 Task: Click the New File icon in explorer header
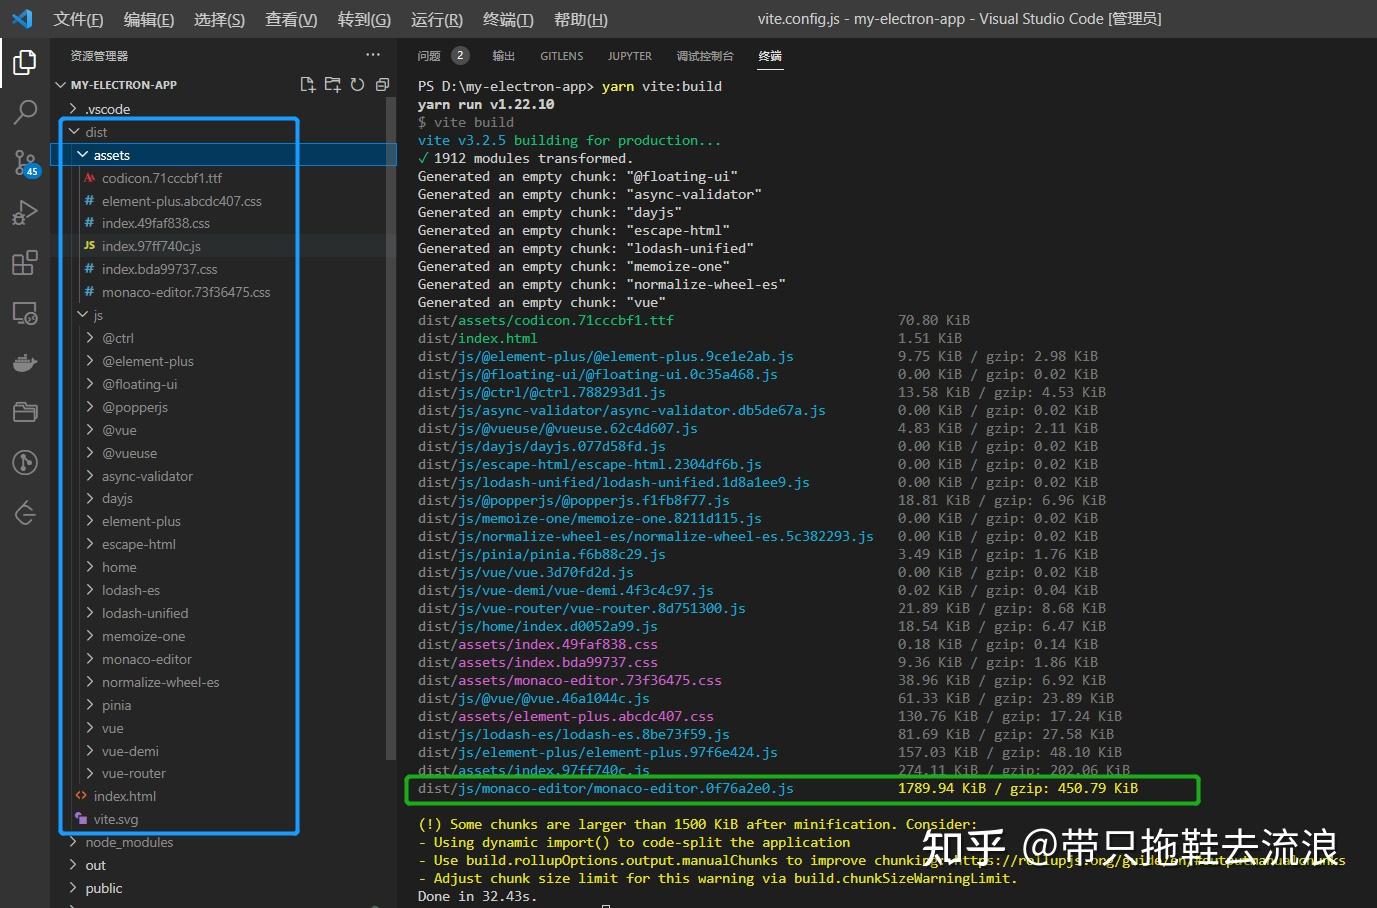(308, 85)
